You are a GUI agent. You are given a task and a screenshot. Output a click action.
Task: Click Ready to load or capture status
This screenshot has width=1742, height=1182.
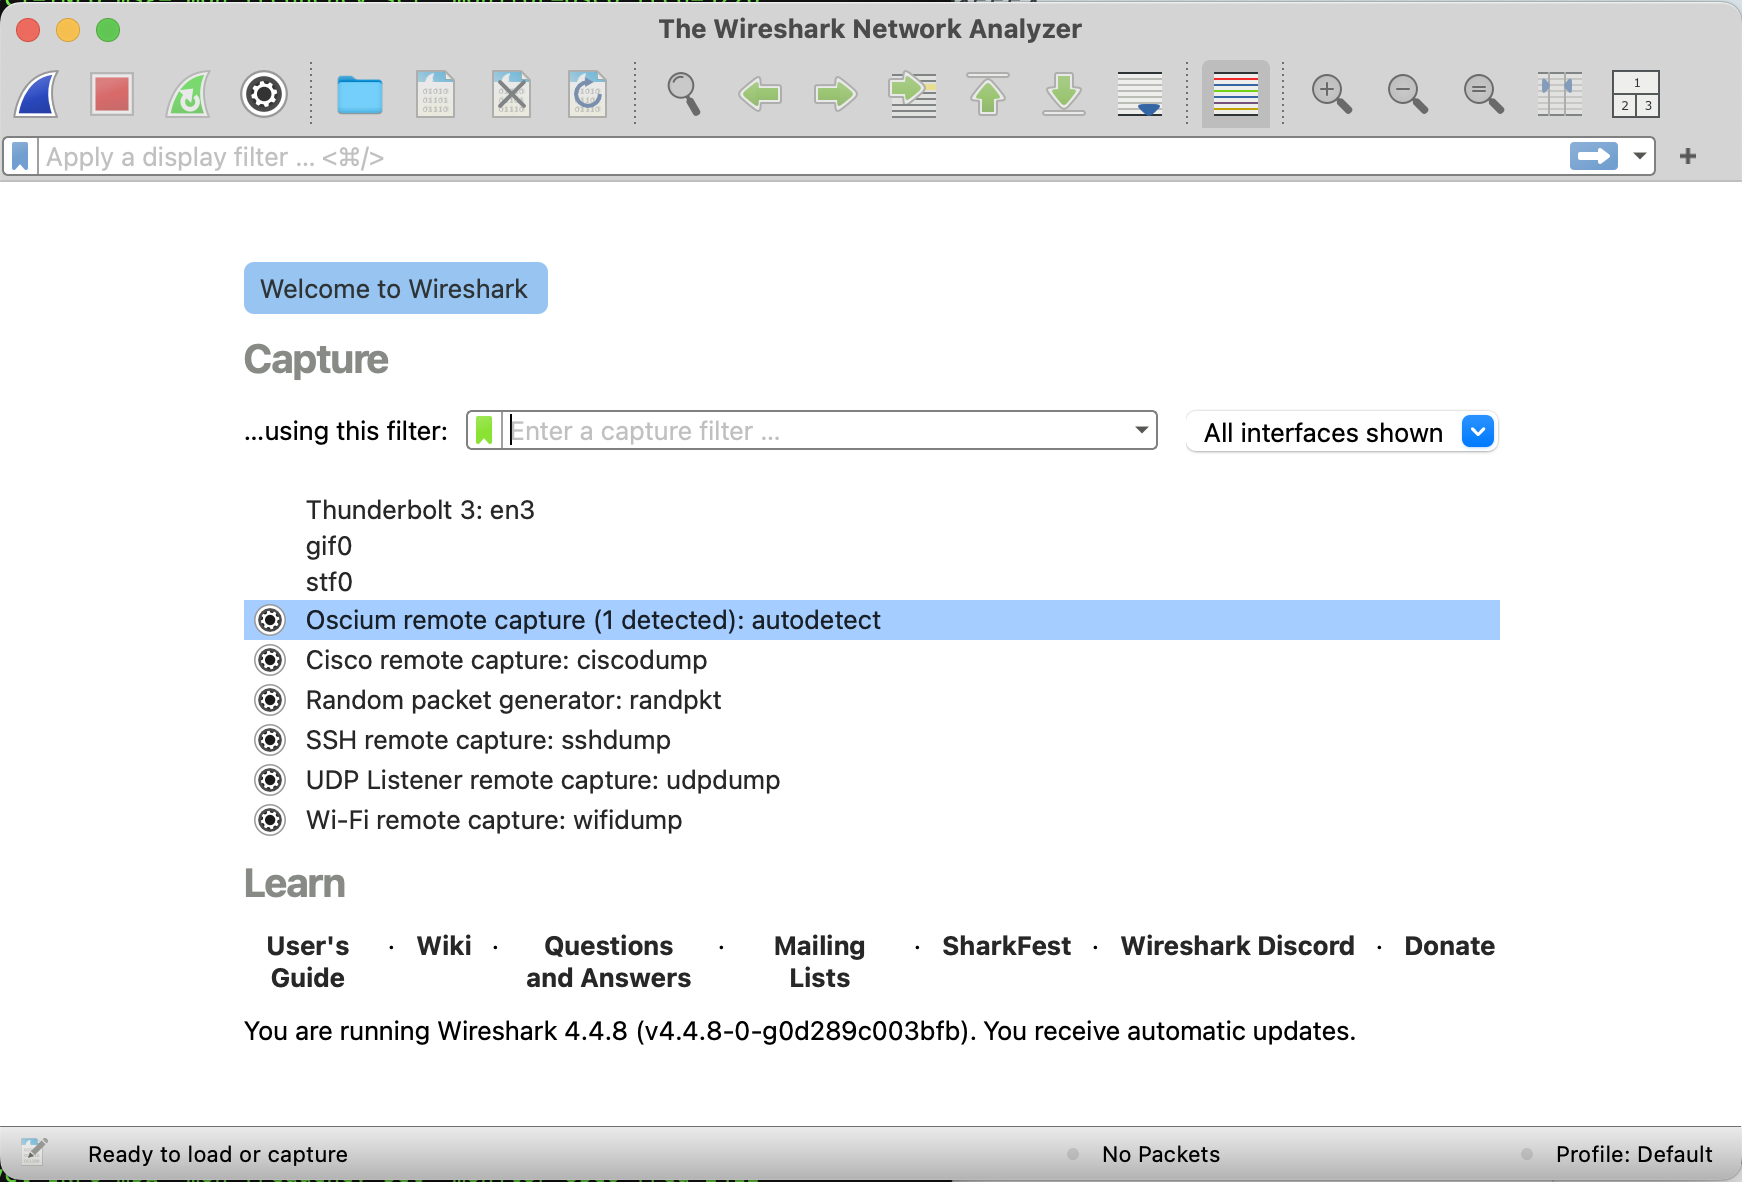[x=218, y=1154]
